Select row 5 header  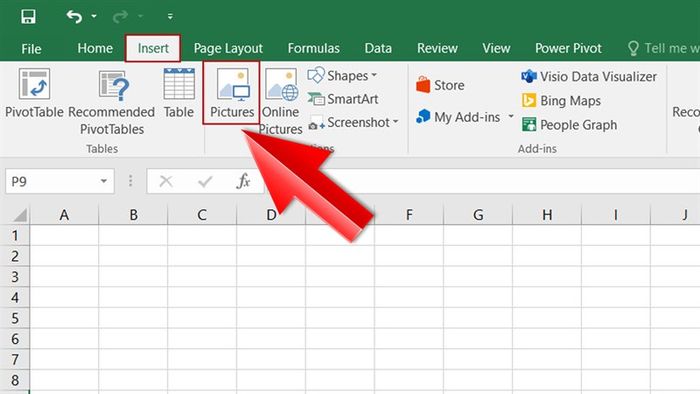[x=15, y=318]
